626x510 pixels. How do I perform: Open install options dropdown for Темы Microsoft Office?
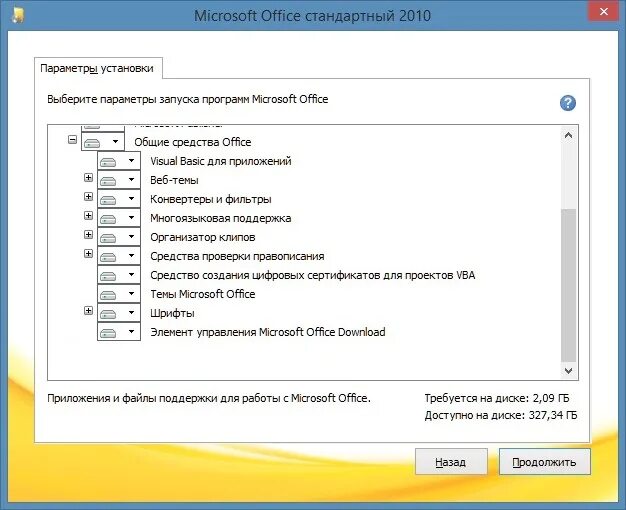click(119, 294)
